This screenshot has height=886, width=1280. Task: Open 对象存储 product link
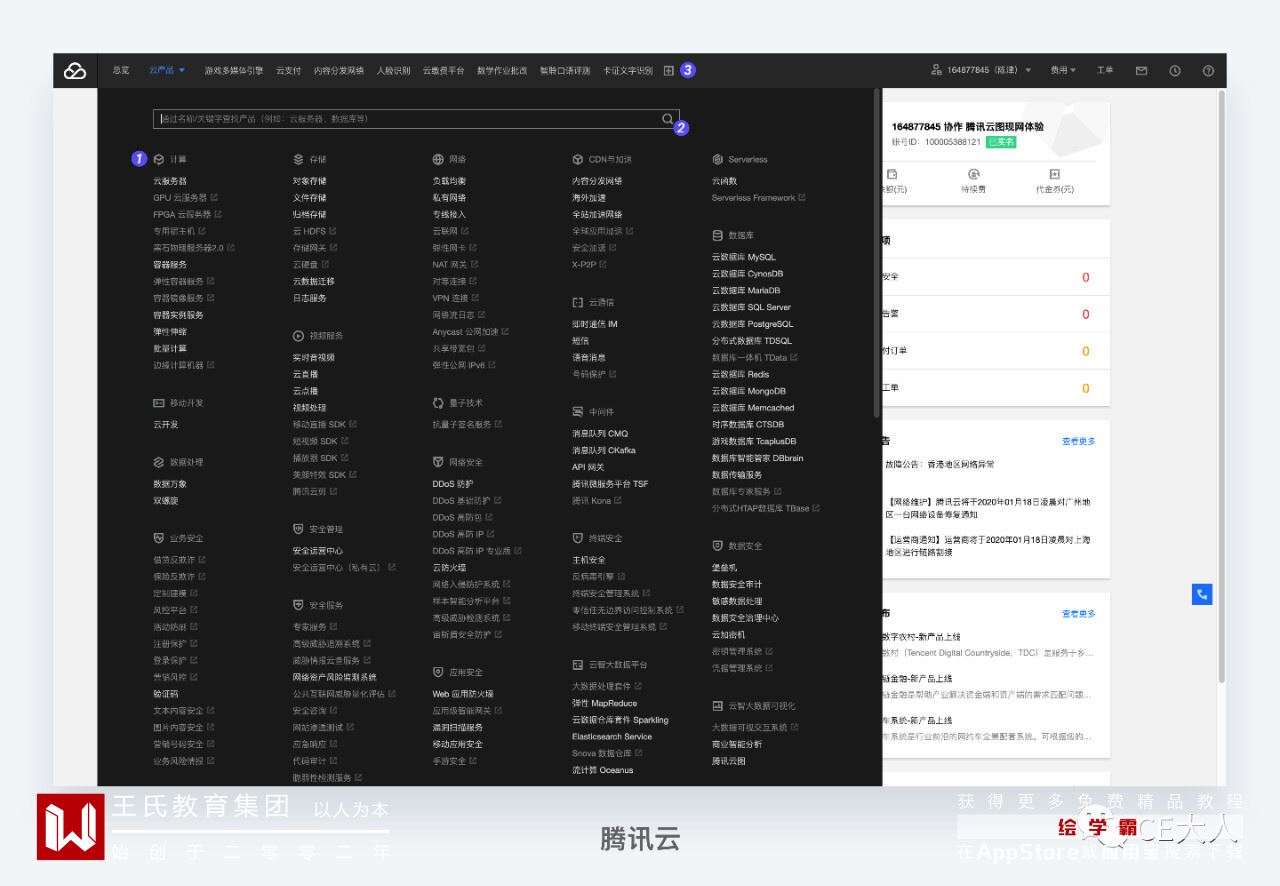click(x=310, y=181)
